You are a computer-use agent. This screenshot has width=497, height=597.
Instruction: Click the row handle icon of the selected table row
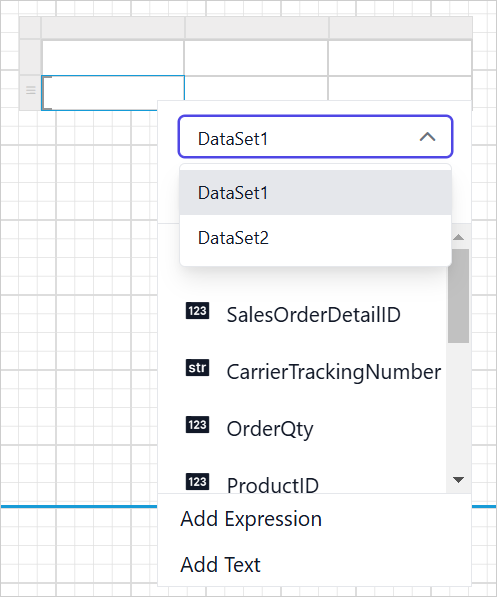pos(30,90)
